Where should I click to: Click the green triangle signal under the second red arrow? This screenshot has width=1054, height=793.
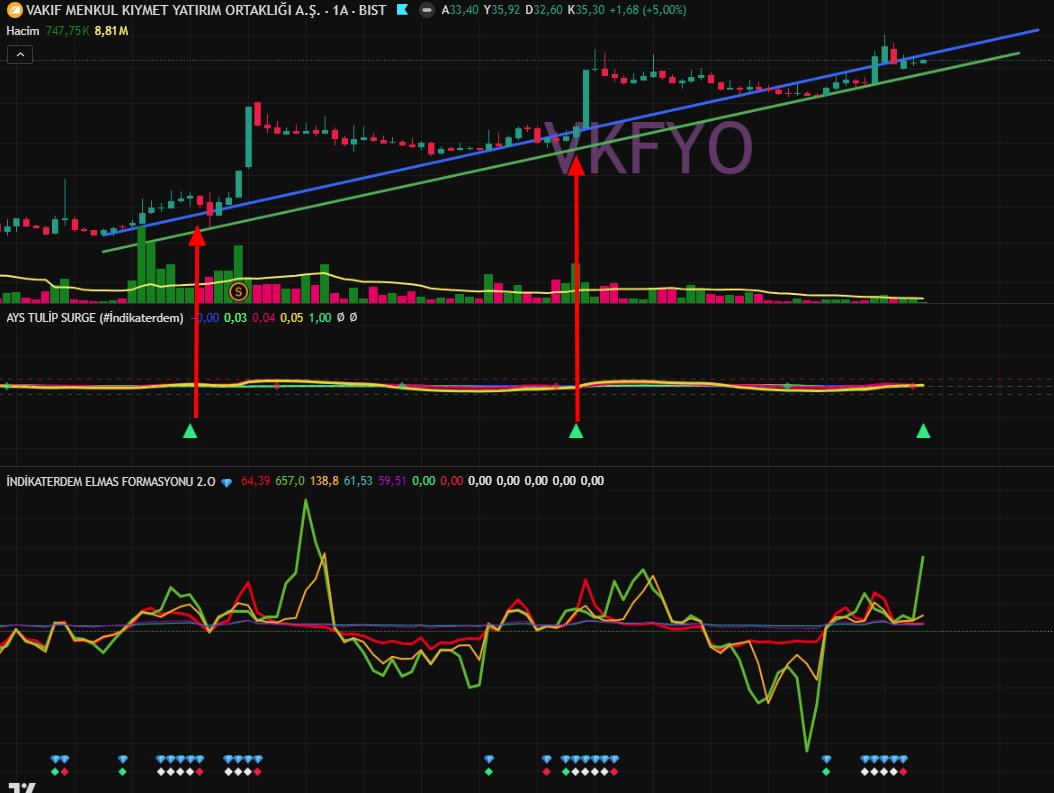(x=576, y=431)
